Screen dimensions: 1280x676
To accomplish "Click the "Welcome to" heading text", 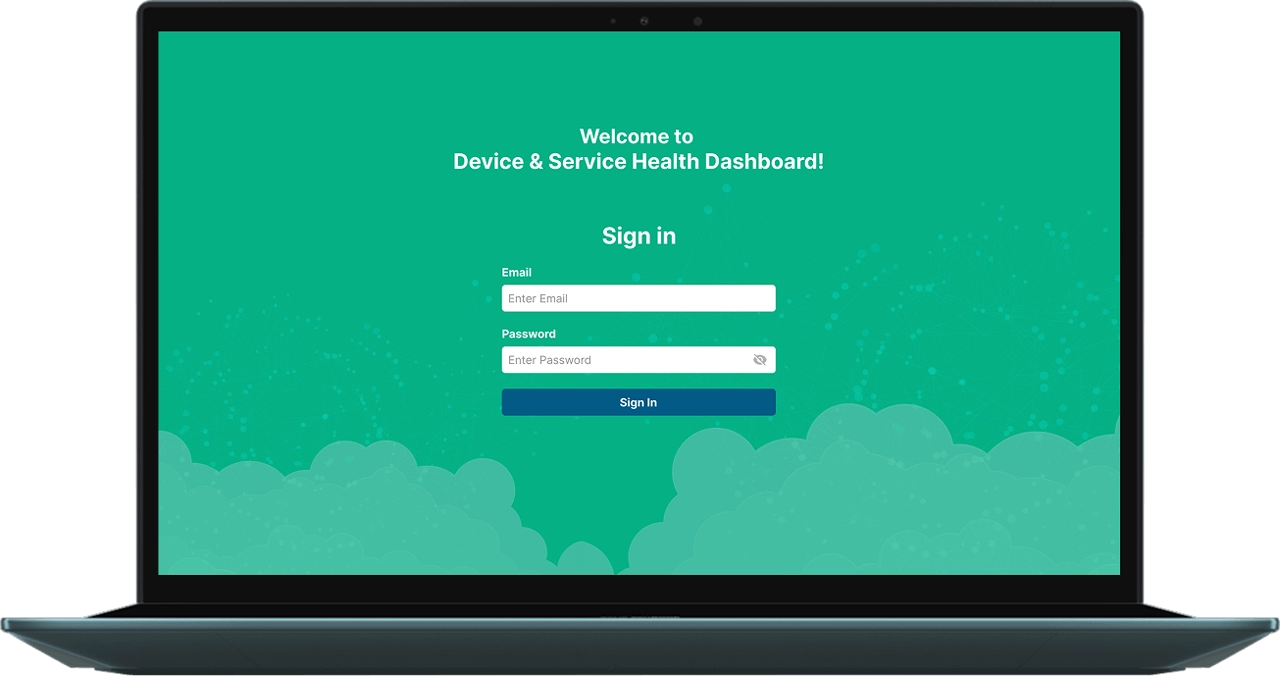I will [x=636, y=136].
